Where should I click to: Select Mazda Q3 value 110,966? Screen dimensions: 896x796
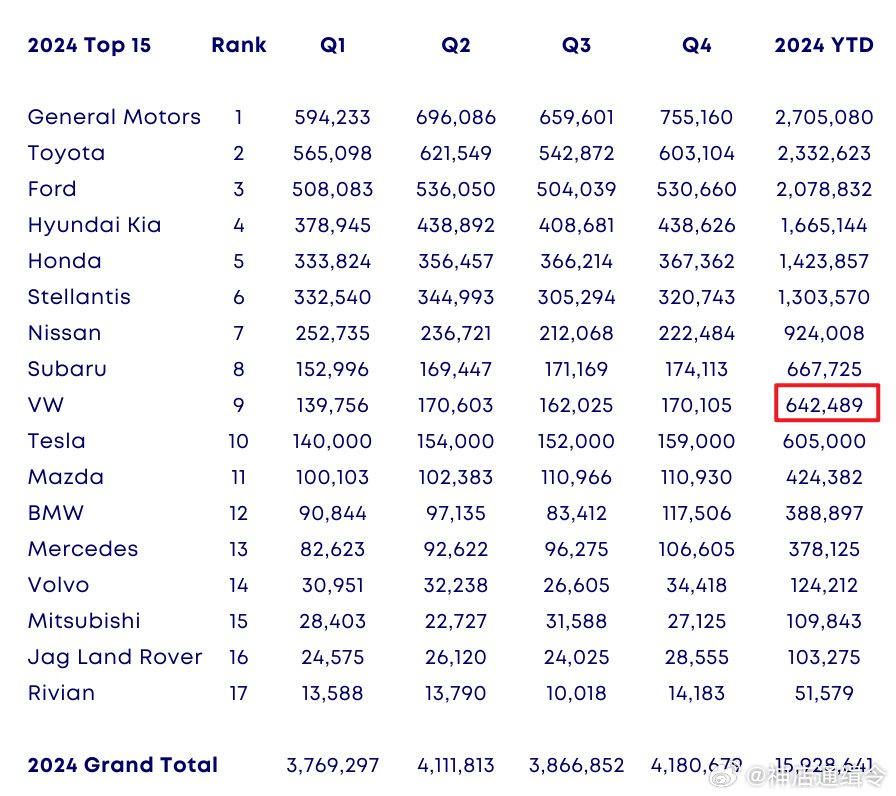click(x=576, y=478)
